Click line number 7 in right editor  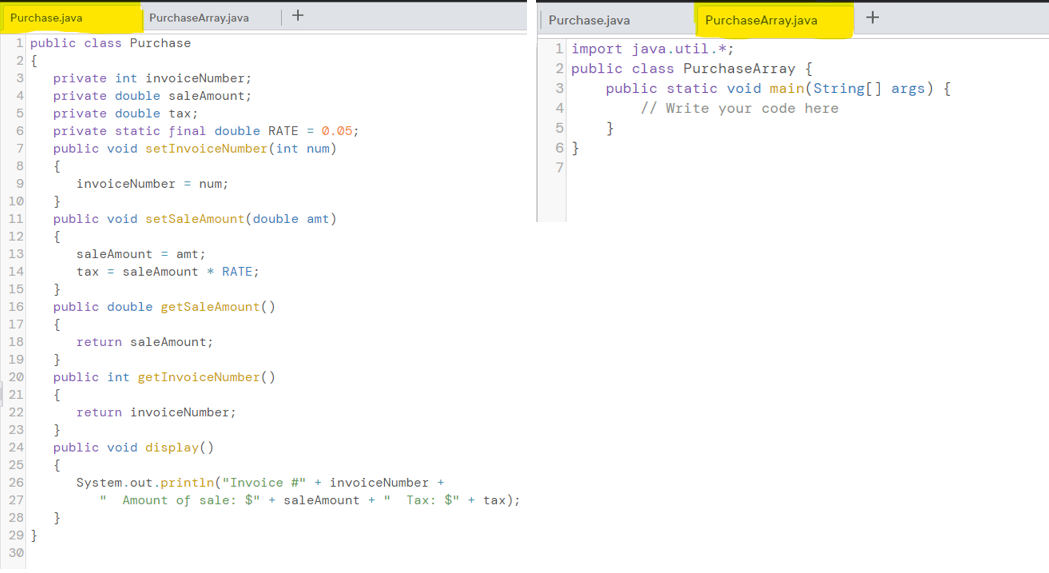559,167
